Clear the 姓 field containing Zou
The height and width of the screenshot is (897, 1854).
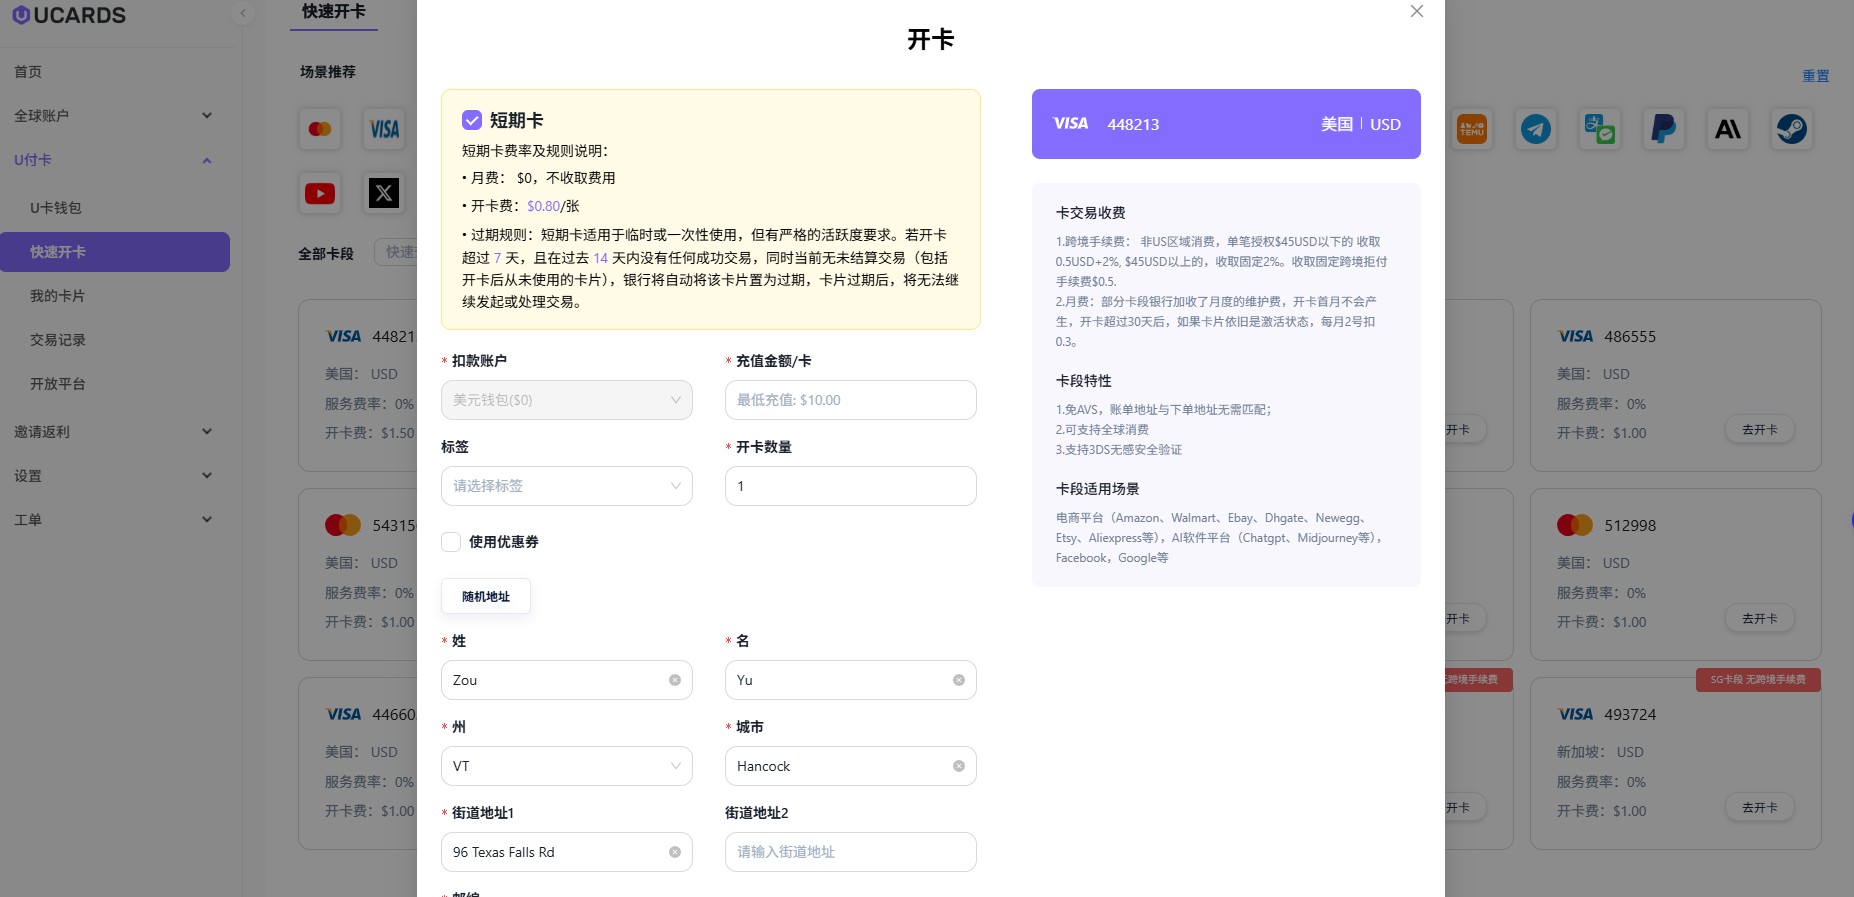tap(675, 680)
